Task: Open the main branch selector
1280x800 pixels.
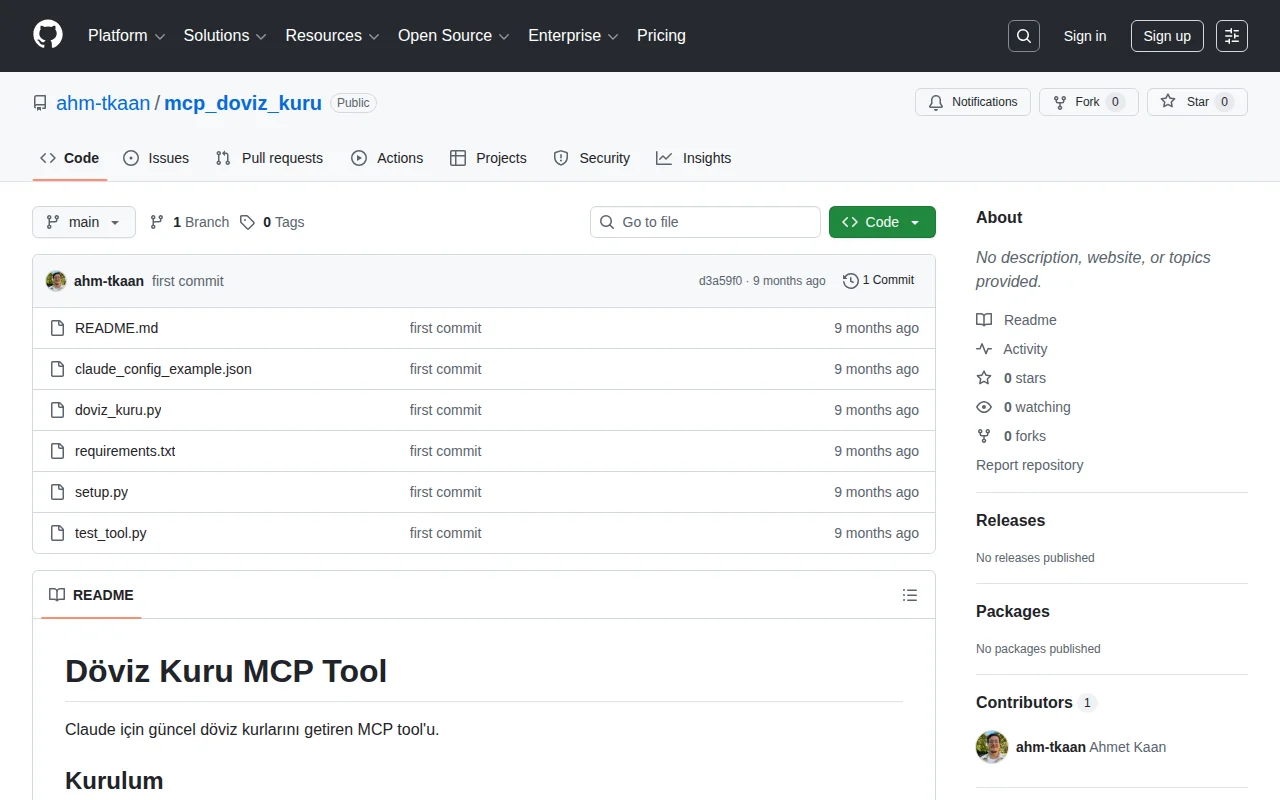Action: coord(83,221)
